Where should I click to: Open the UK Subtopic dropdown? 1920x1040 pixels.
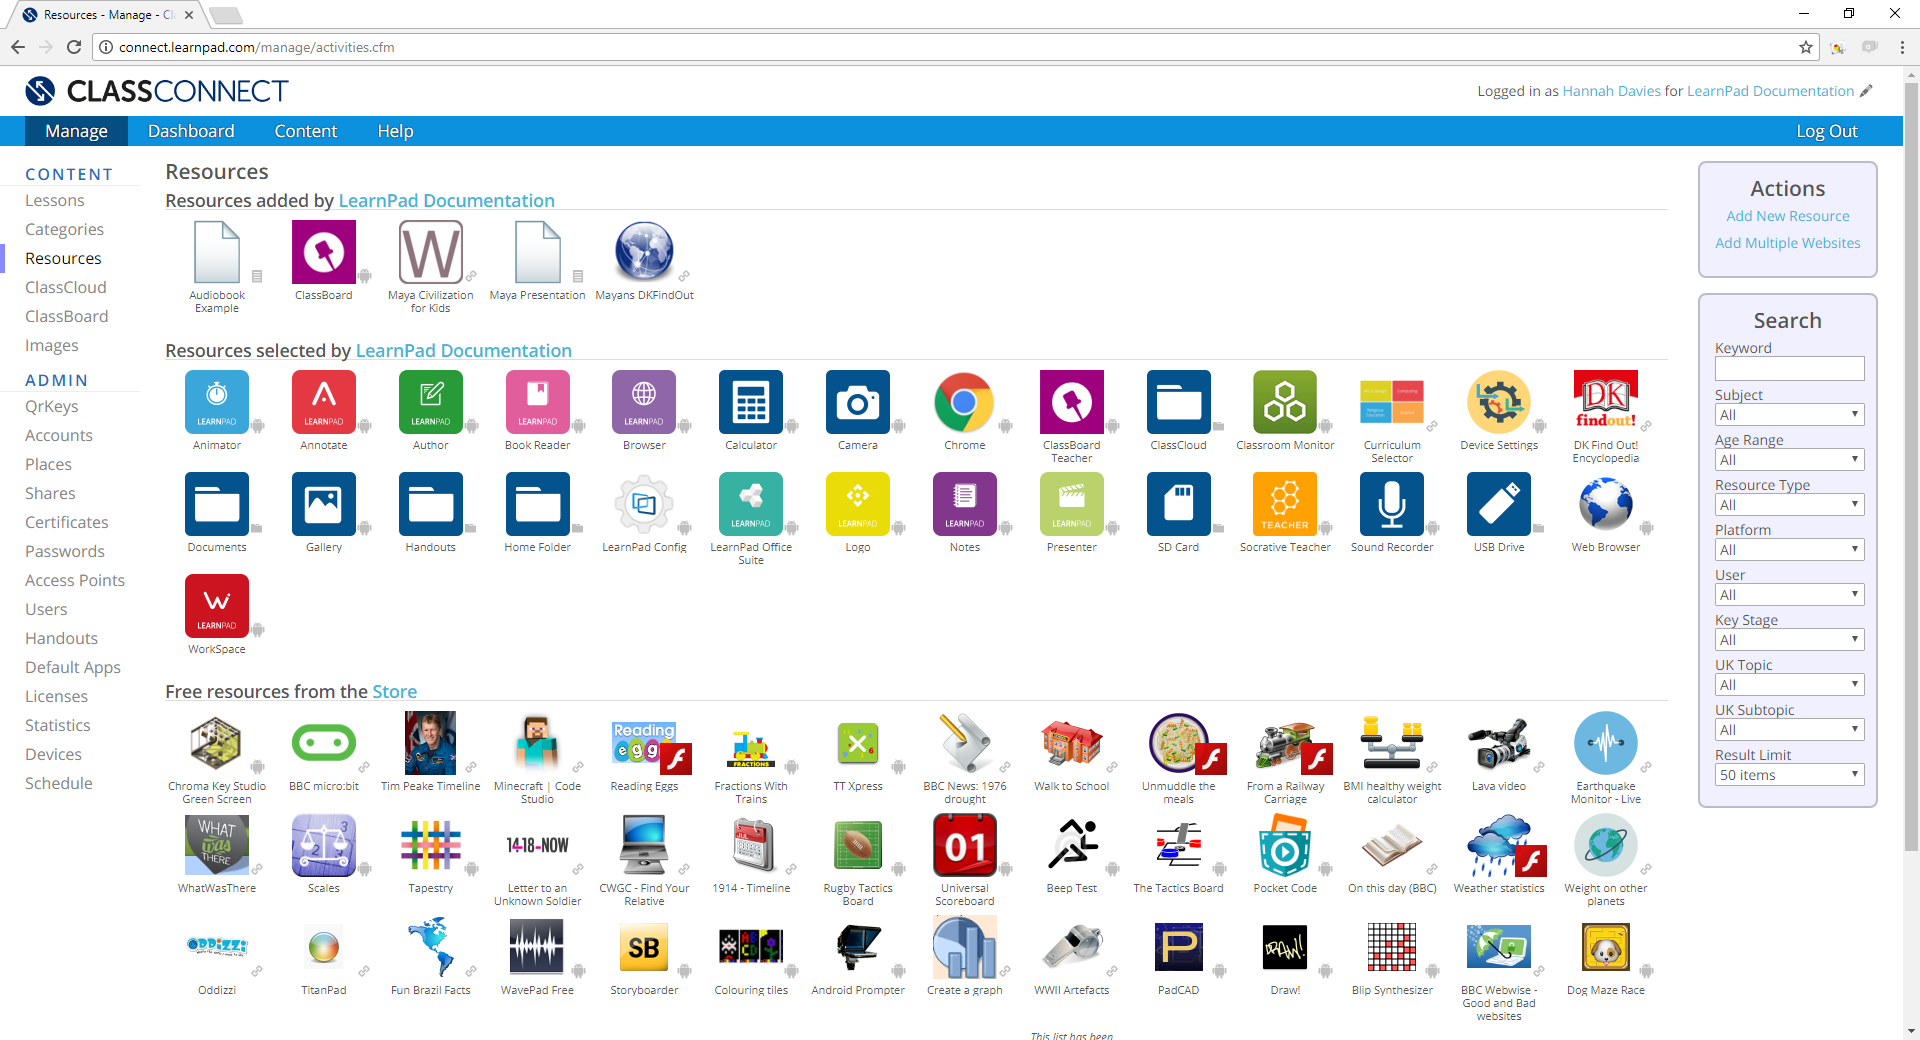[1789, 730]
